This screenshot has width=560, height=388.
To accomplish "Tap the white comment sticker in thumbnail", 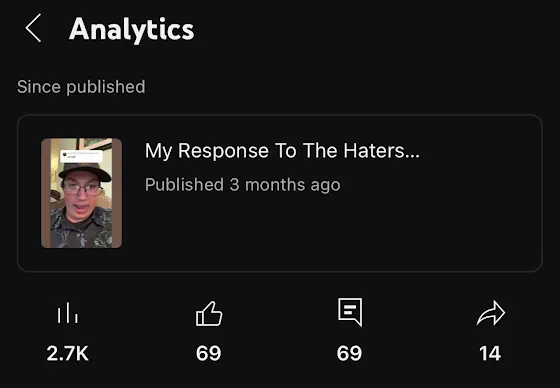I will [81, 156].
